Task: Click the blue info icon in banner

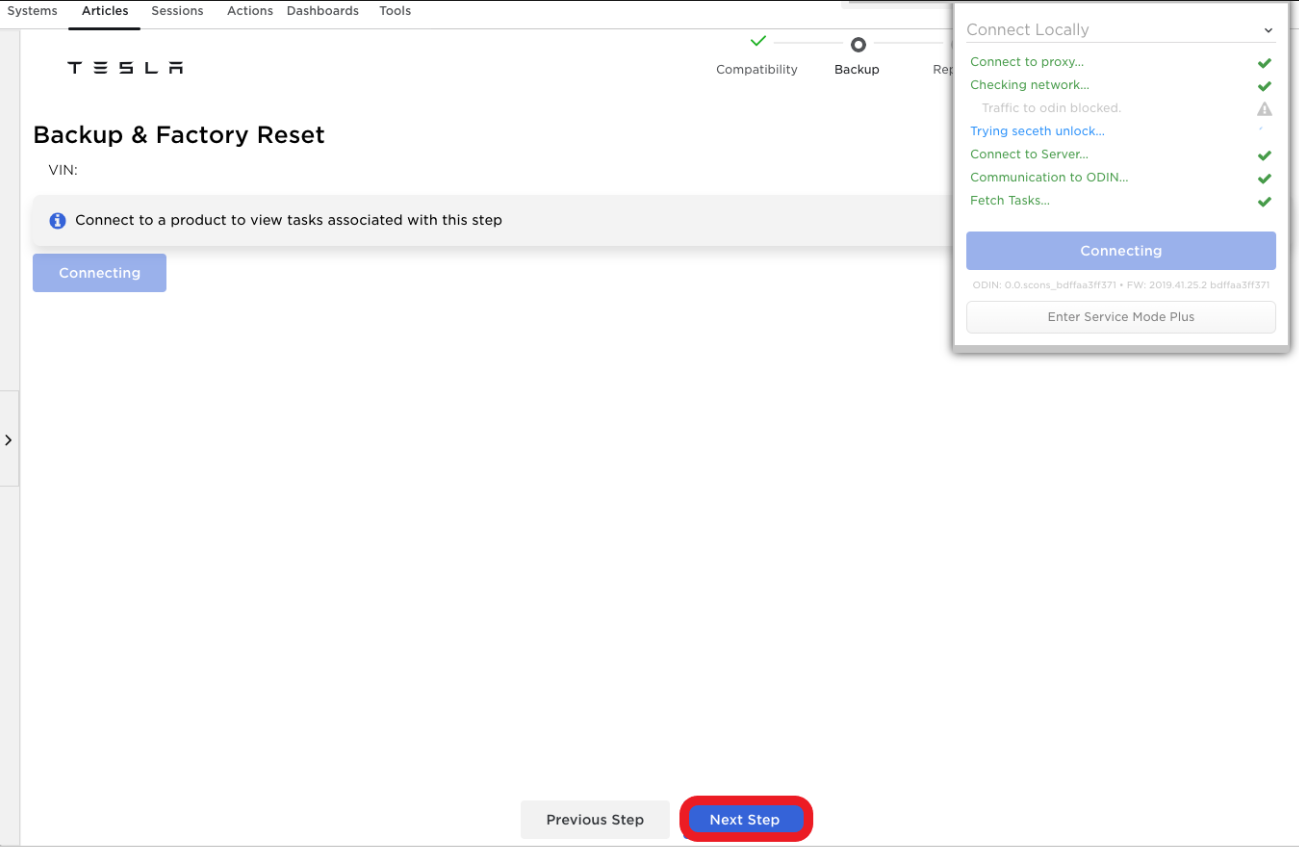Action: coord(57,220)
